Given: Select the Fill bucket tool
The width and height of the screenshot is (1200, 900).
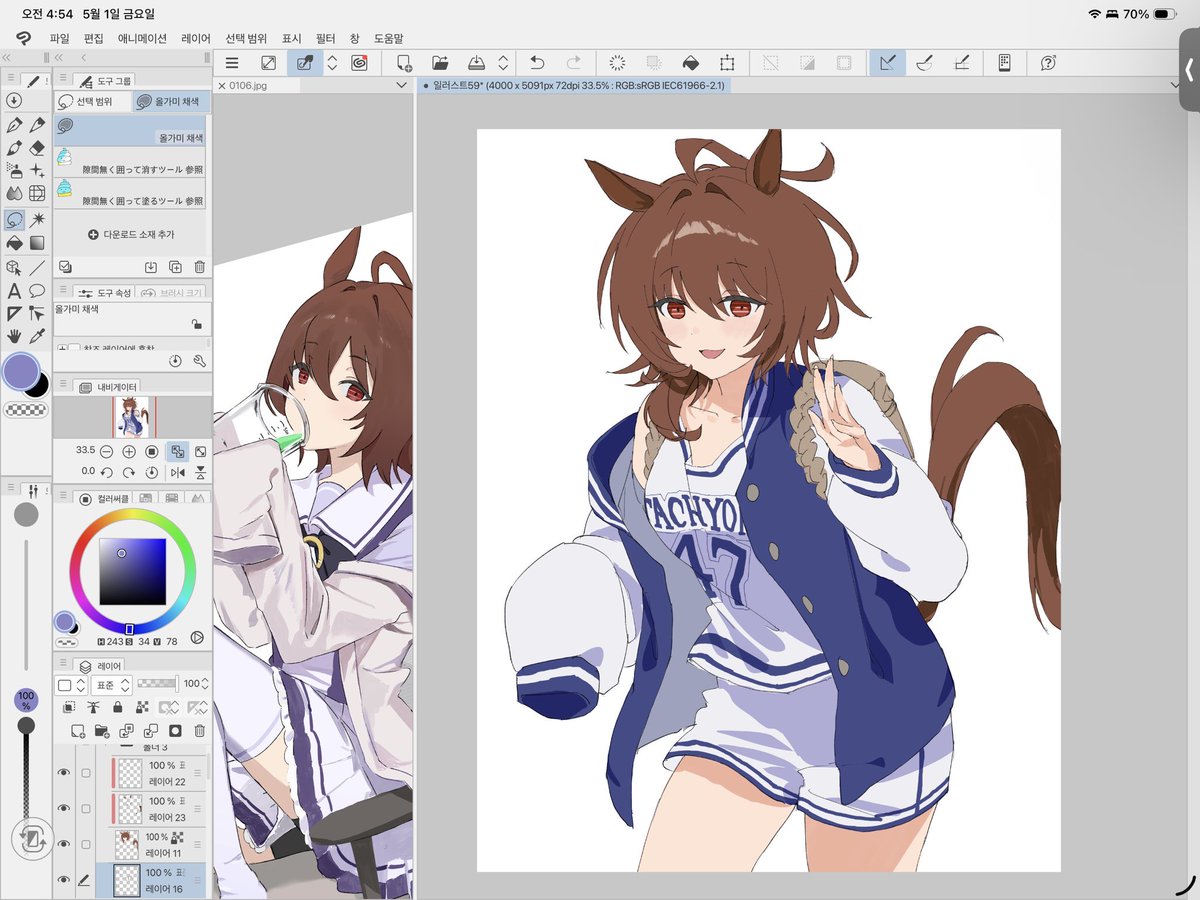Looking at the screenshot, I should (14, 243).
